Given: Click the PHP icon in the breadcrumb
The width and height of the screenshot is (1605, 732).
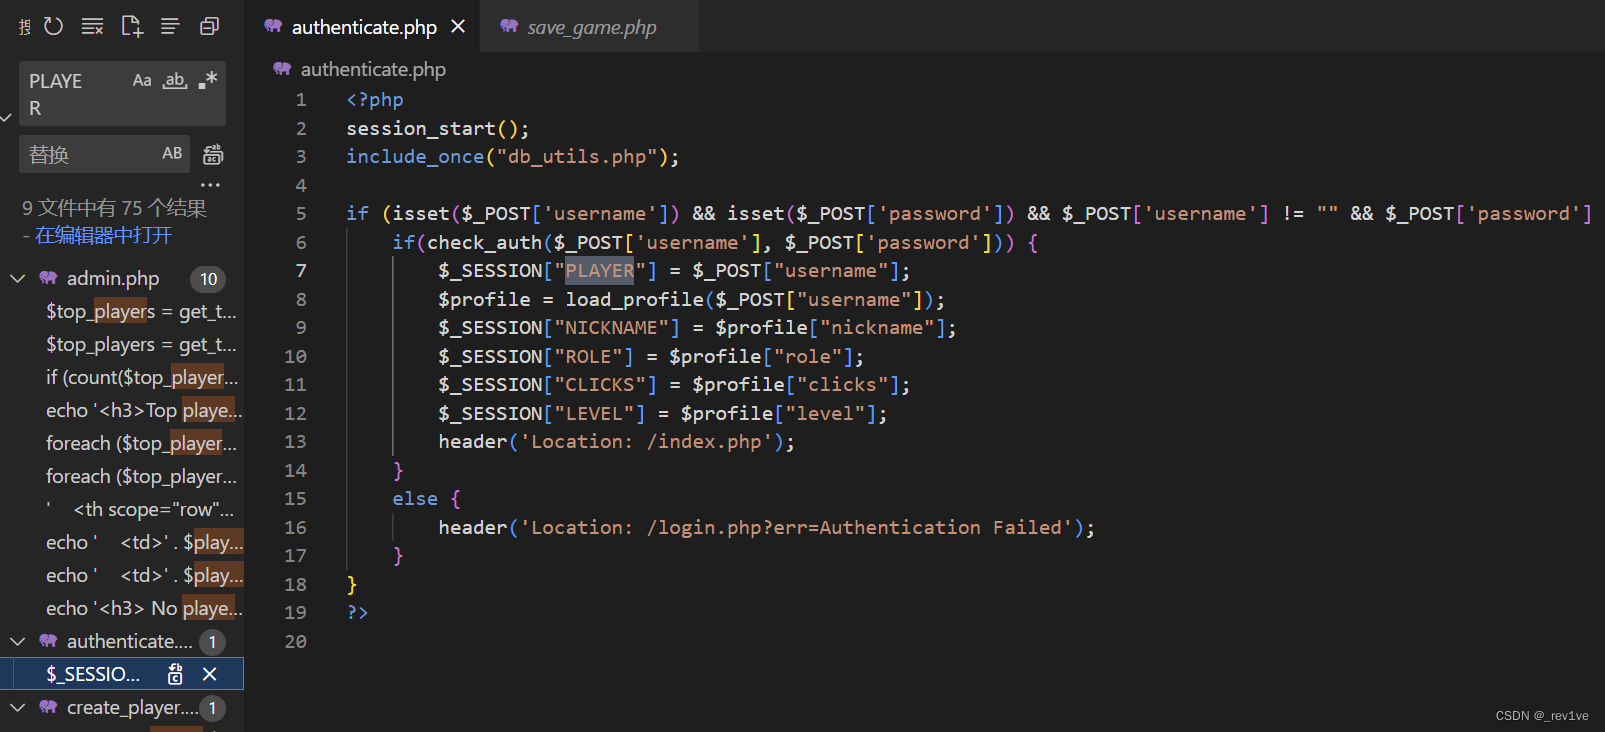Looking at the screenshot, I should 282,69.
